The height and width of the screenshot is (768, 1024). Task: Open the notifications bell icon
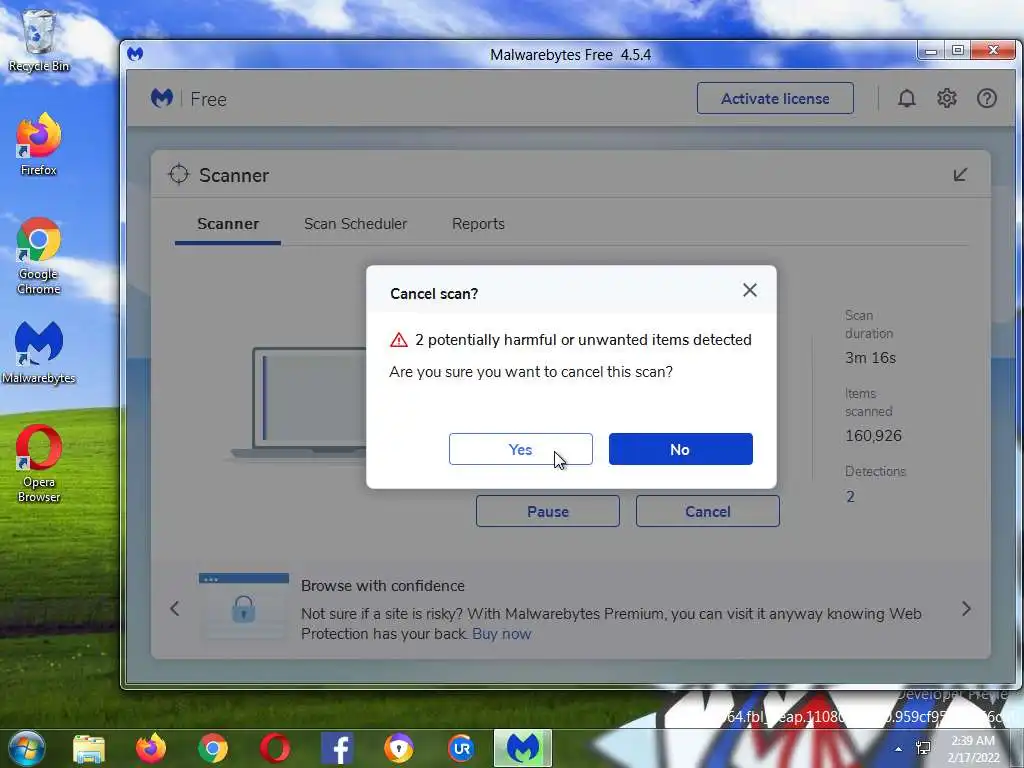(906, 99)
